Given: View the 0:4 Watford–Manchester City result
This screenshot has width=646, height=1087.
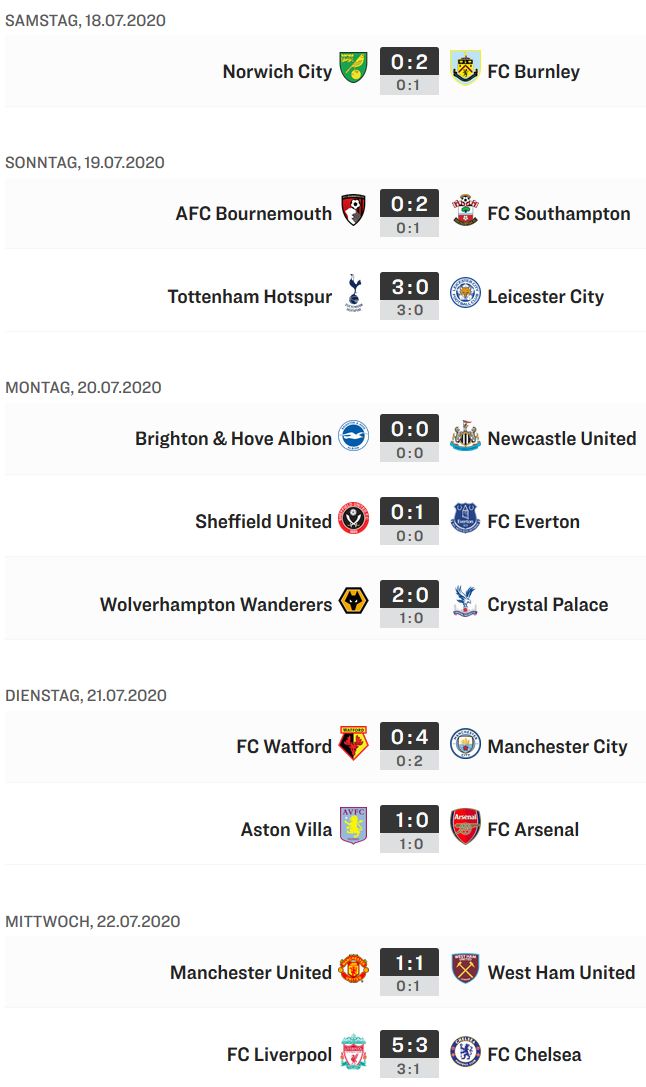Looking at the screenshot, I should coord(409,738).
